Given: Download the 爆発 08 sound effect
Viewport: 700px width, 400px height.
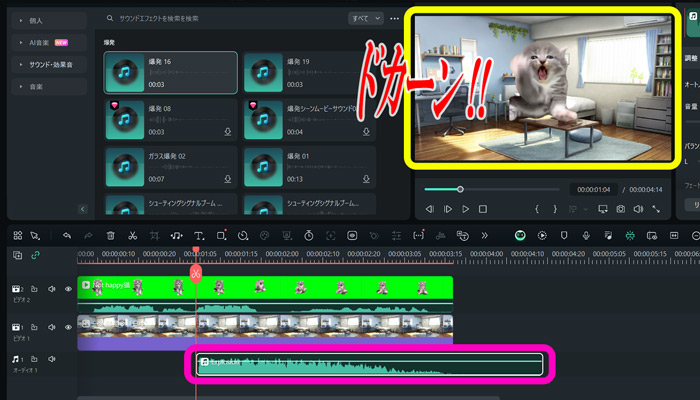Looking at the screenshot, I should click(228, 132).
